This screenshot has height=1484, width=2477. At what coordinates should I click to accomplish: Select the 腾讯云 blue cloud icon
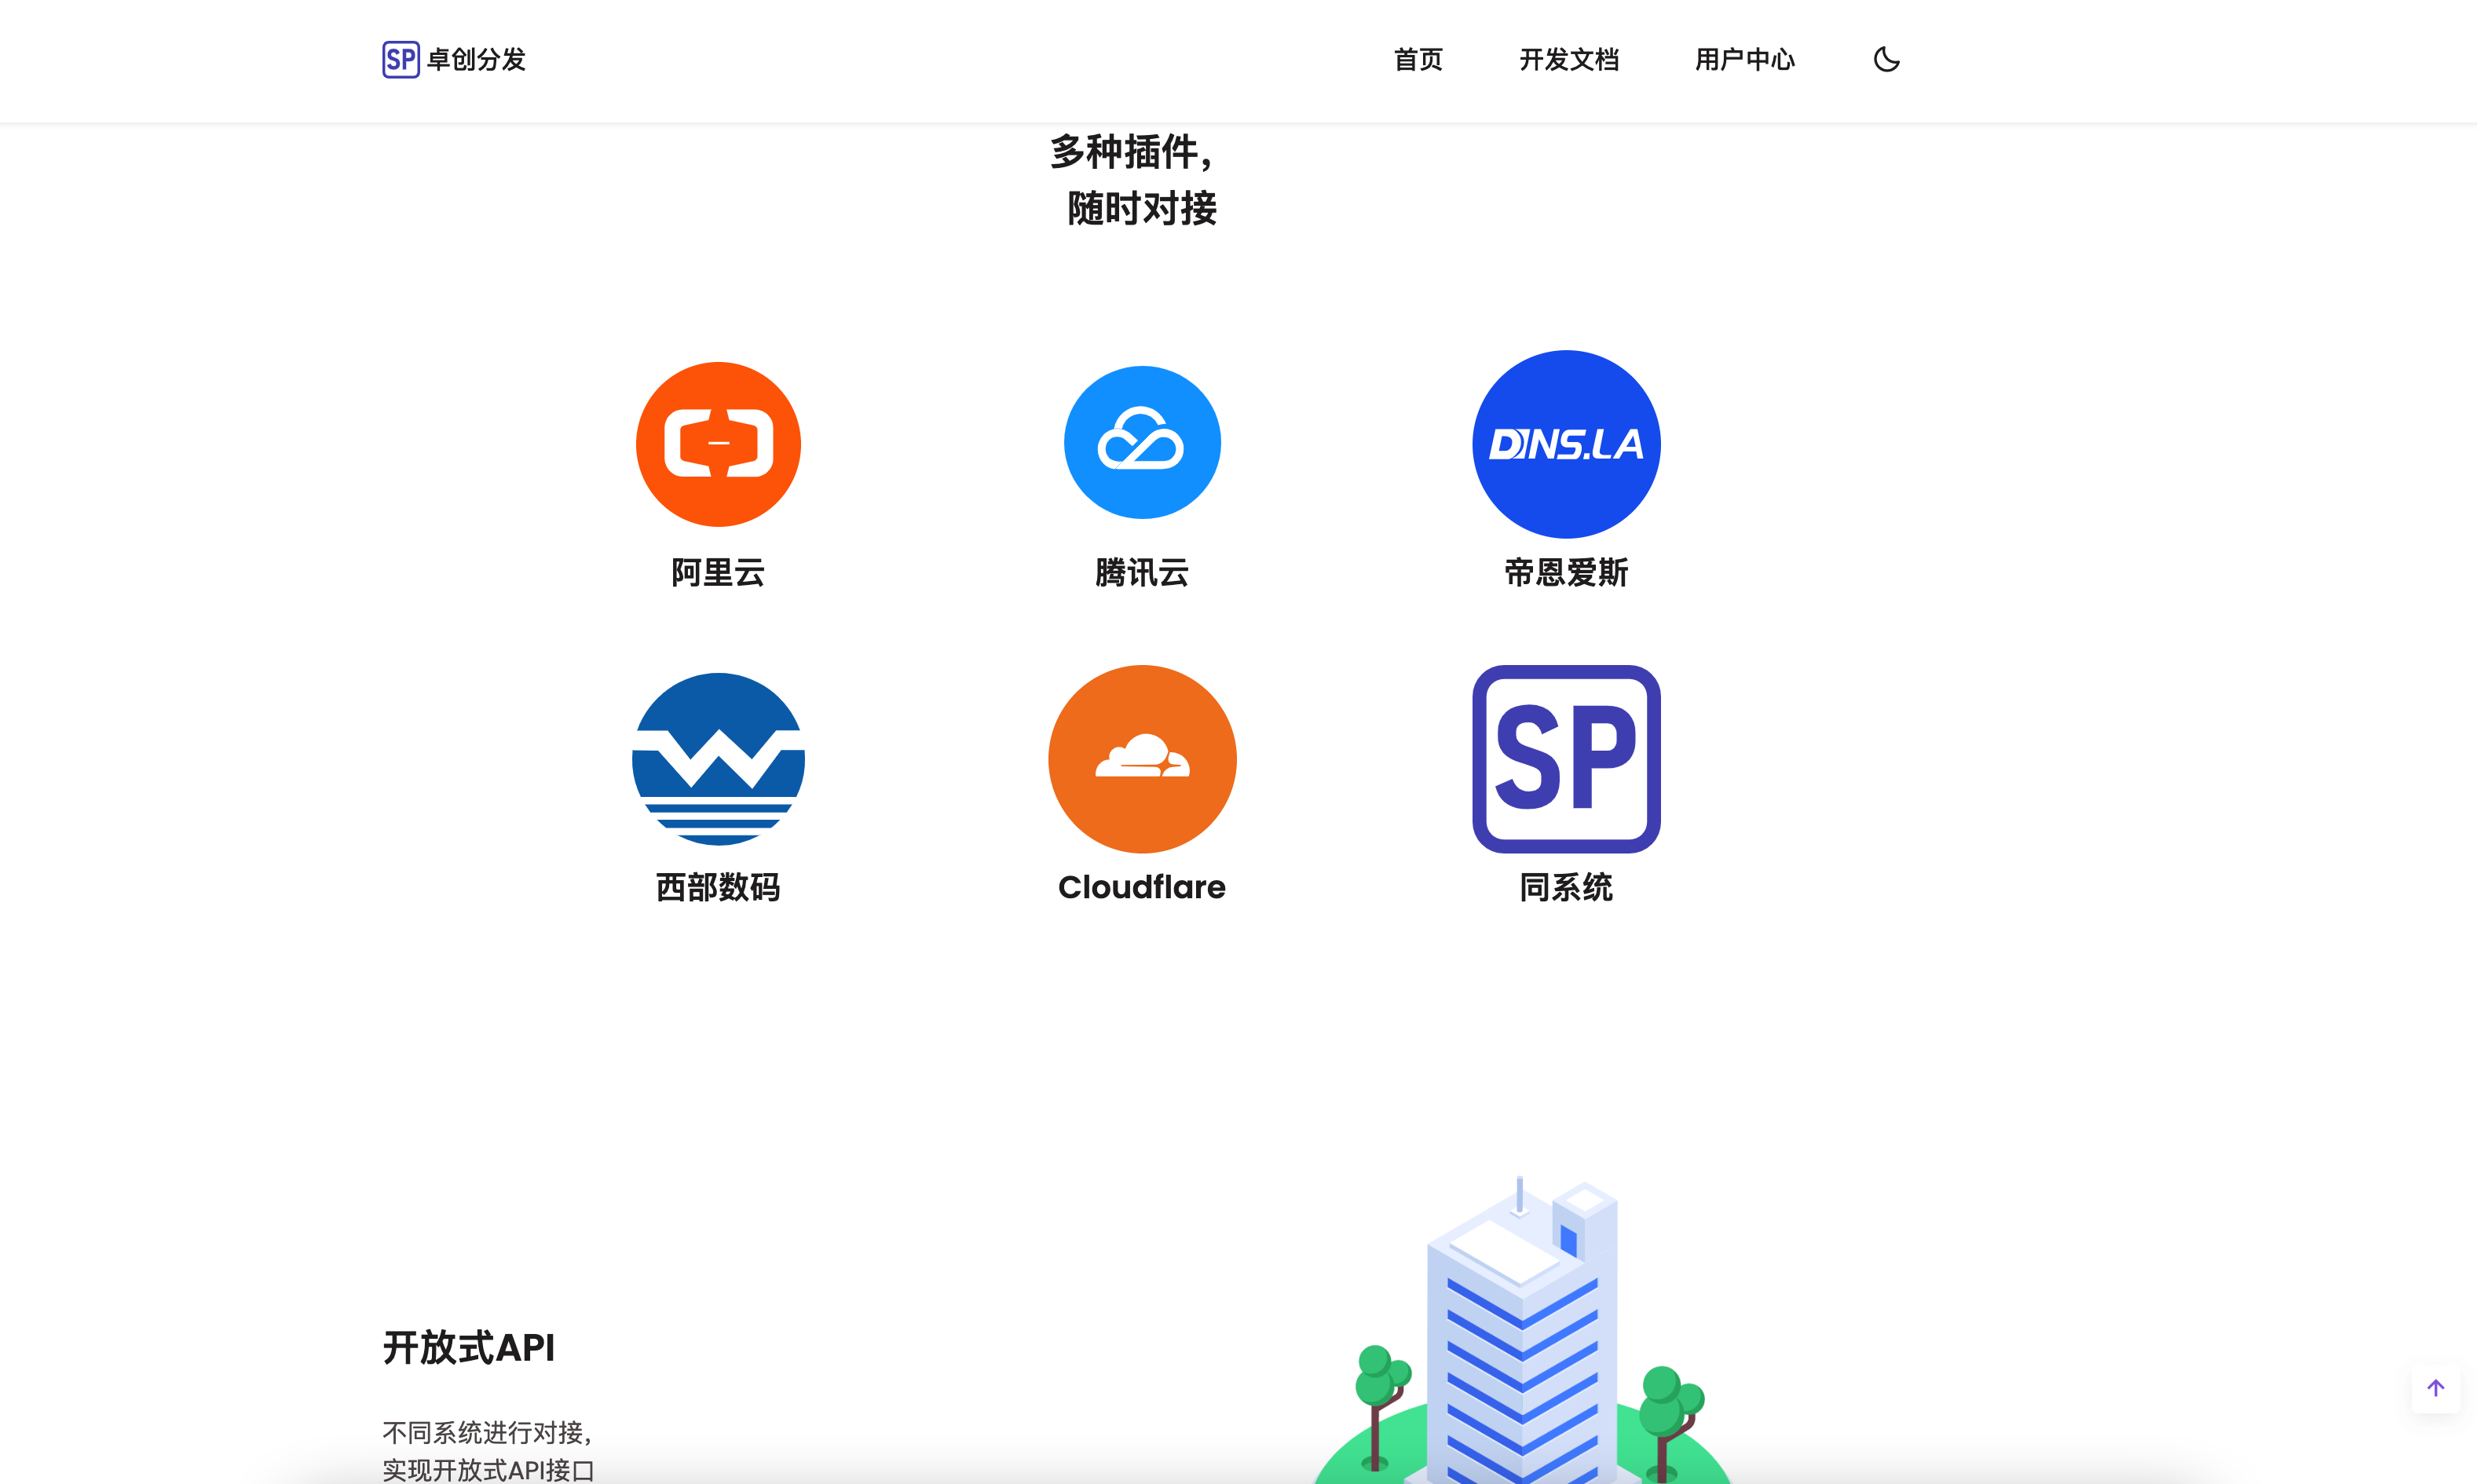[1142, 442]
